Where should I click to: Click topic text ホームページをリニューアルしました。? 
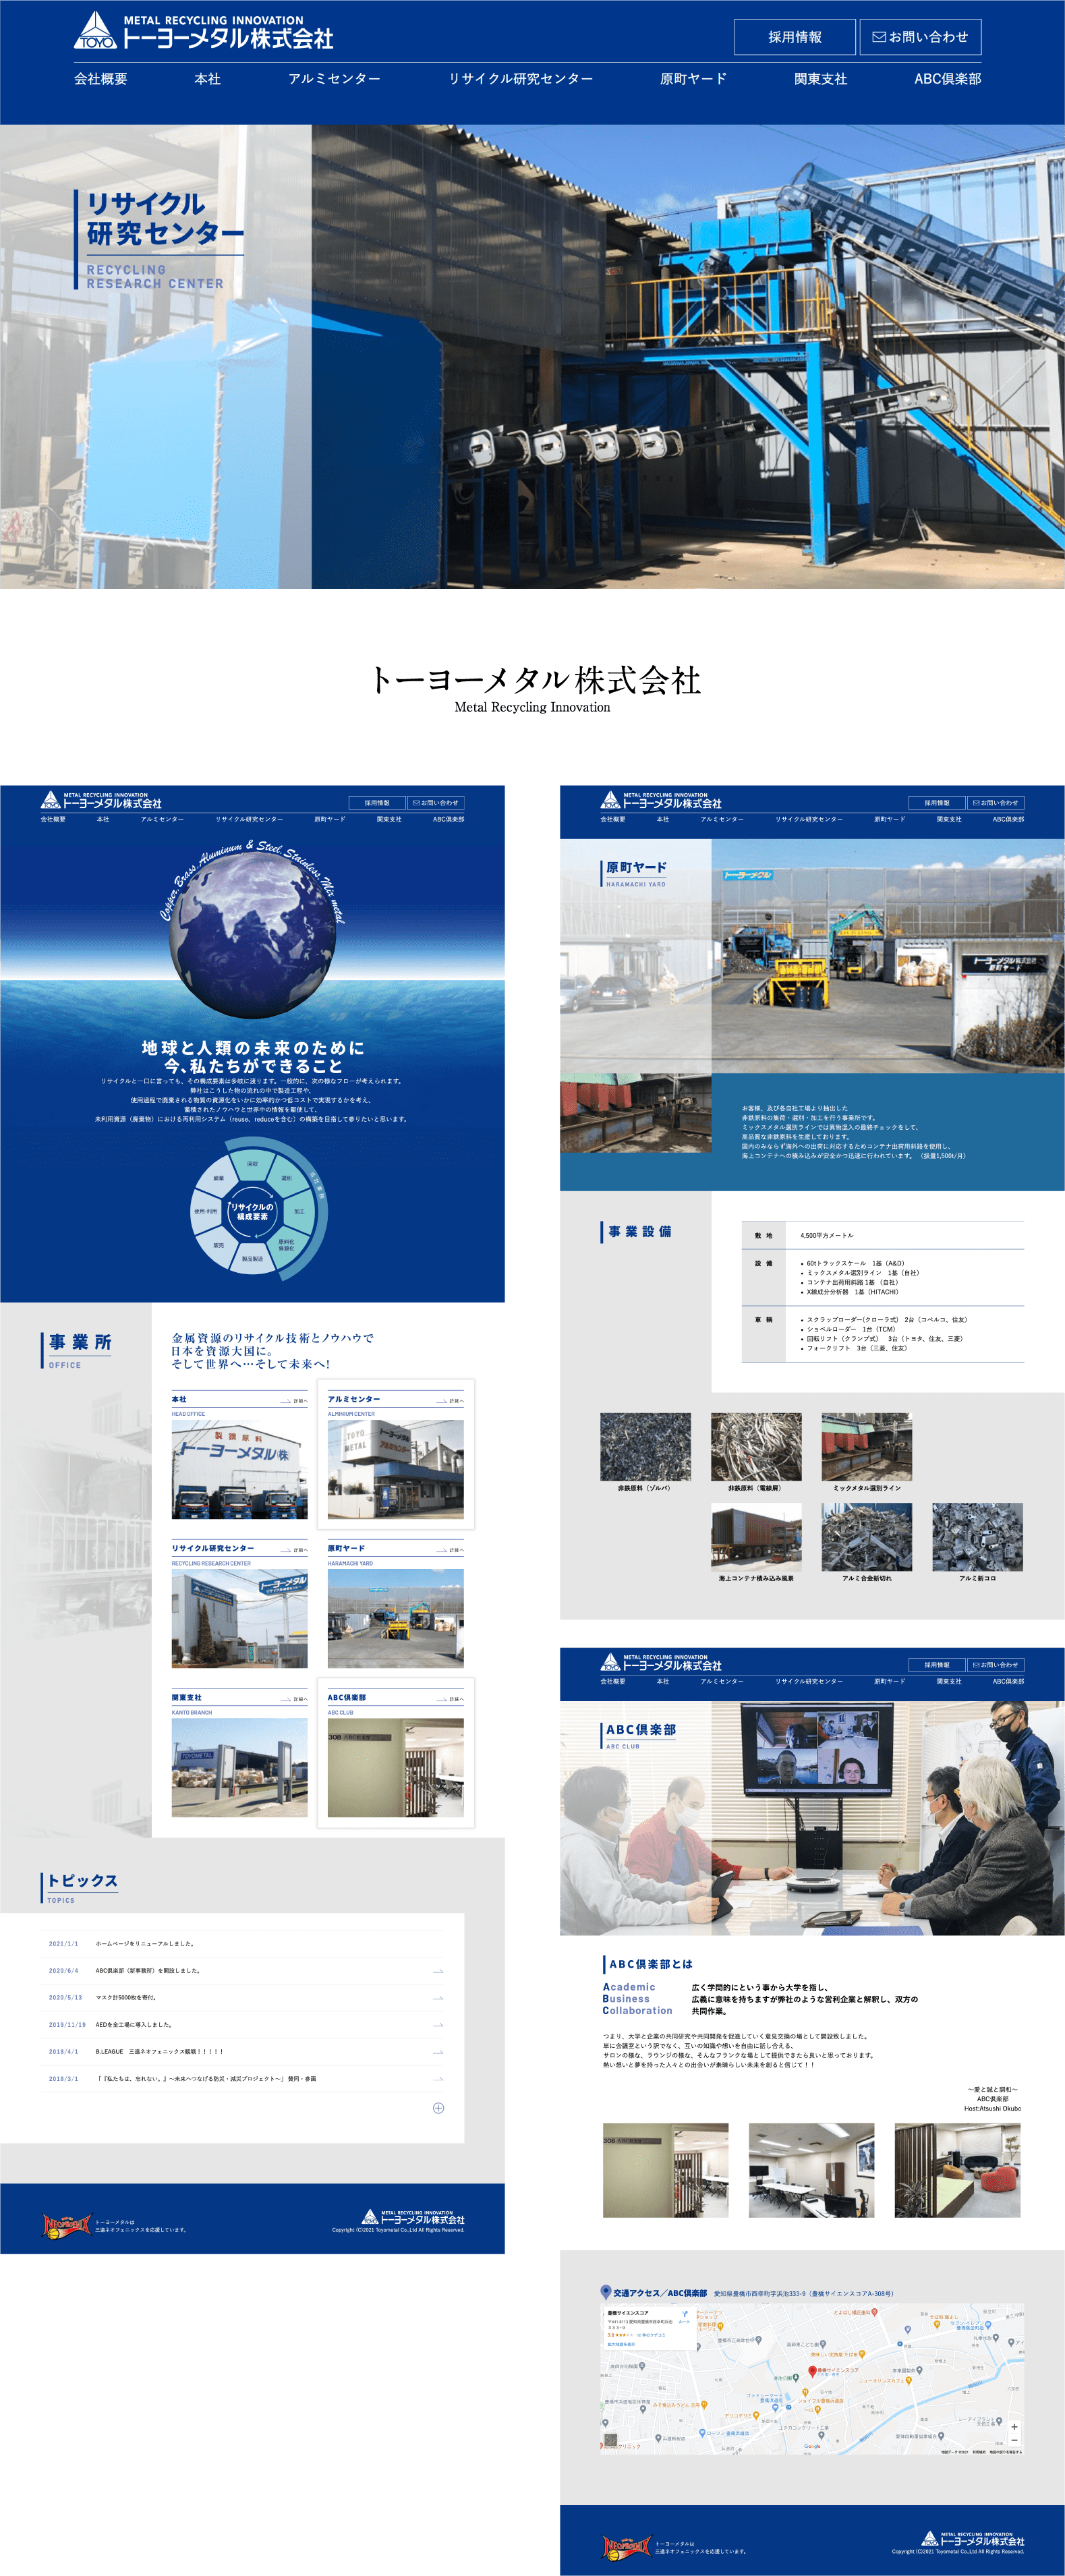[146, 1944]
